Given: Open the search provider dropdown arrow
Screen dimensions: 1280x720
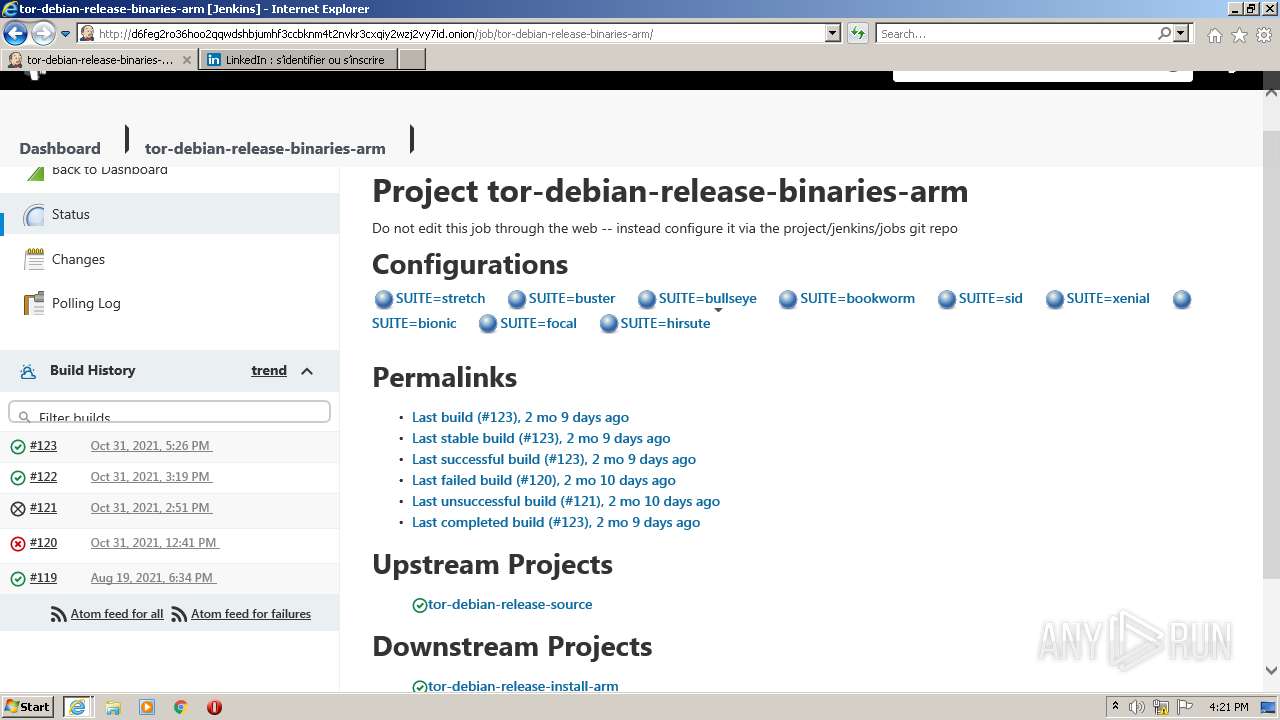Looking at the screenshot, I should click(1181, 34).
